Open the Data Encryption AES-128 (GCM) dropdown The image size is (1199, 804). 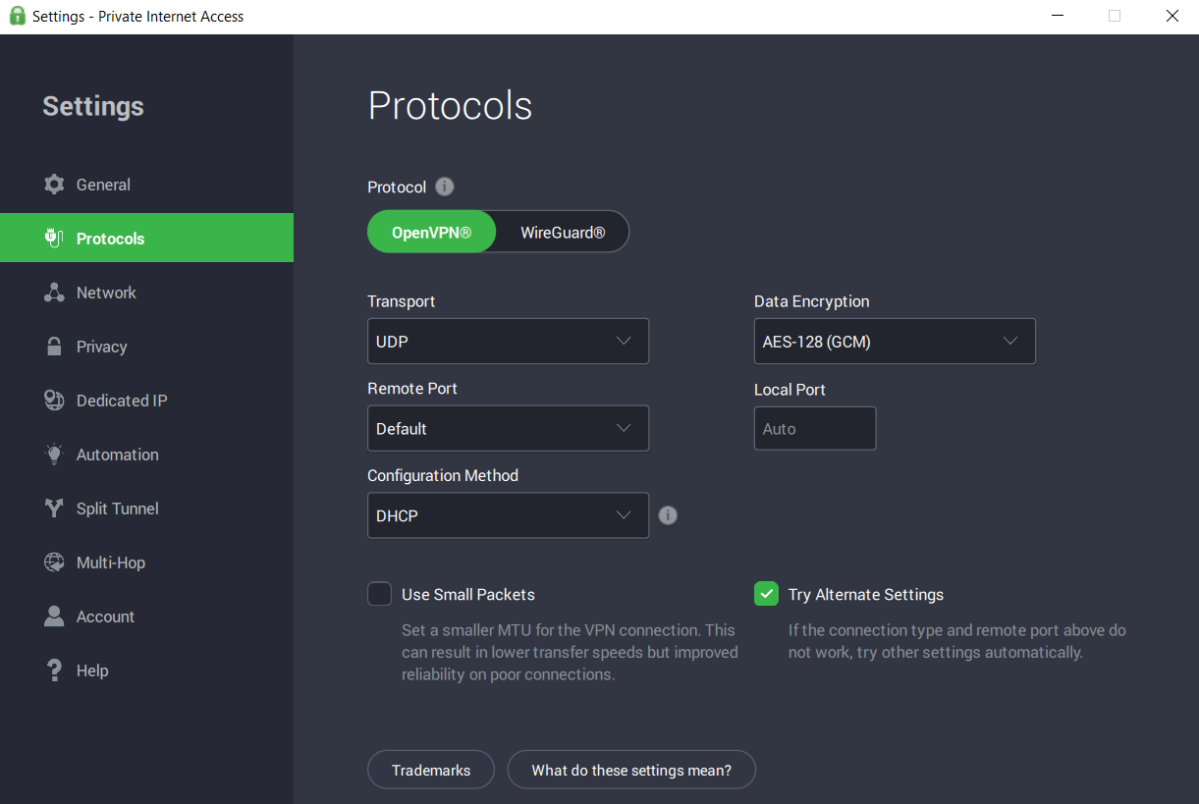click(895, 341)
